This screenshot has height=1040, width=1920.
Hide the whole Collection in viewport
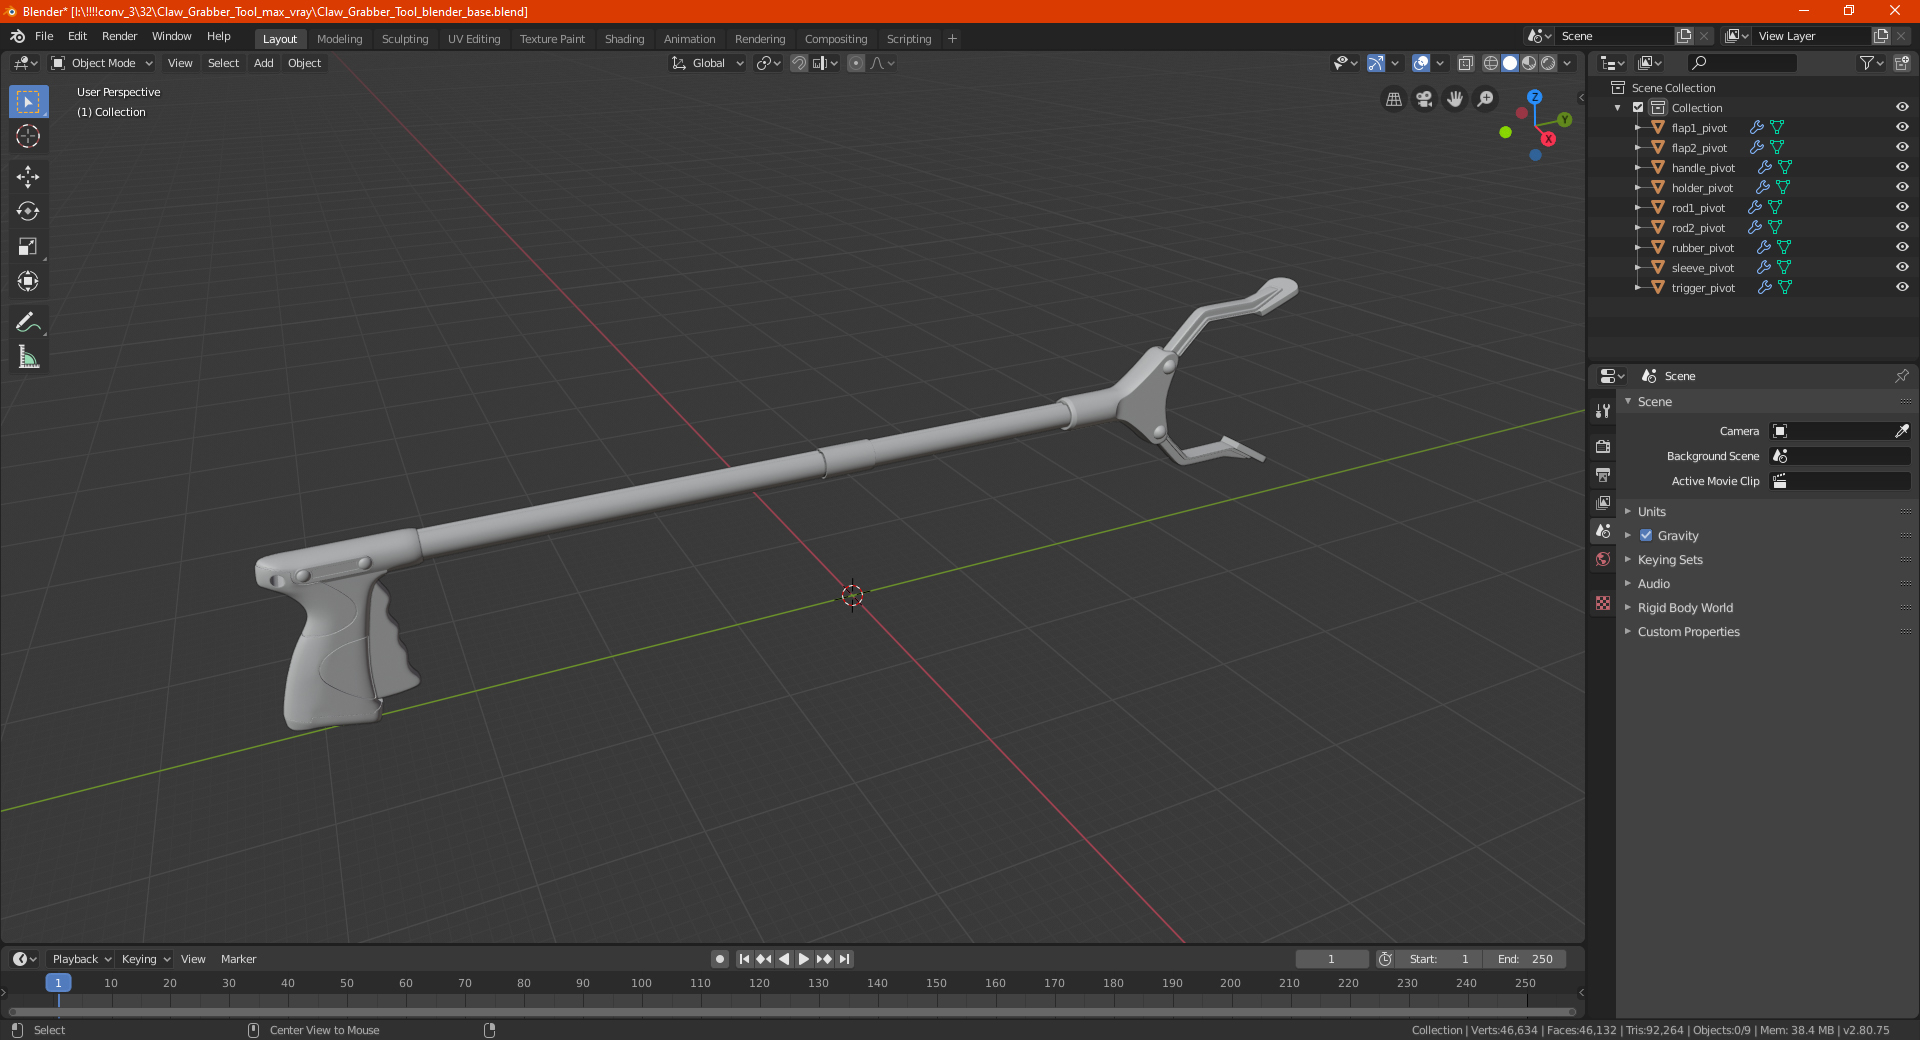pyautogui.click(x=1902, y=108)
